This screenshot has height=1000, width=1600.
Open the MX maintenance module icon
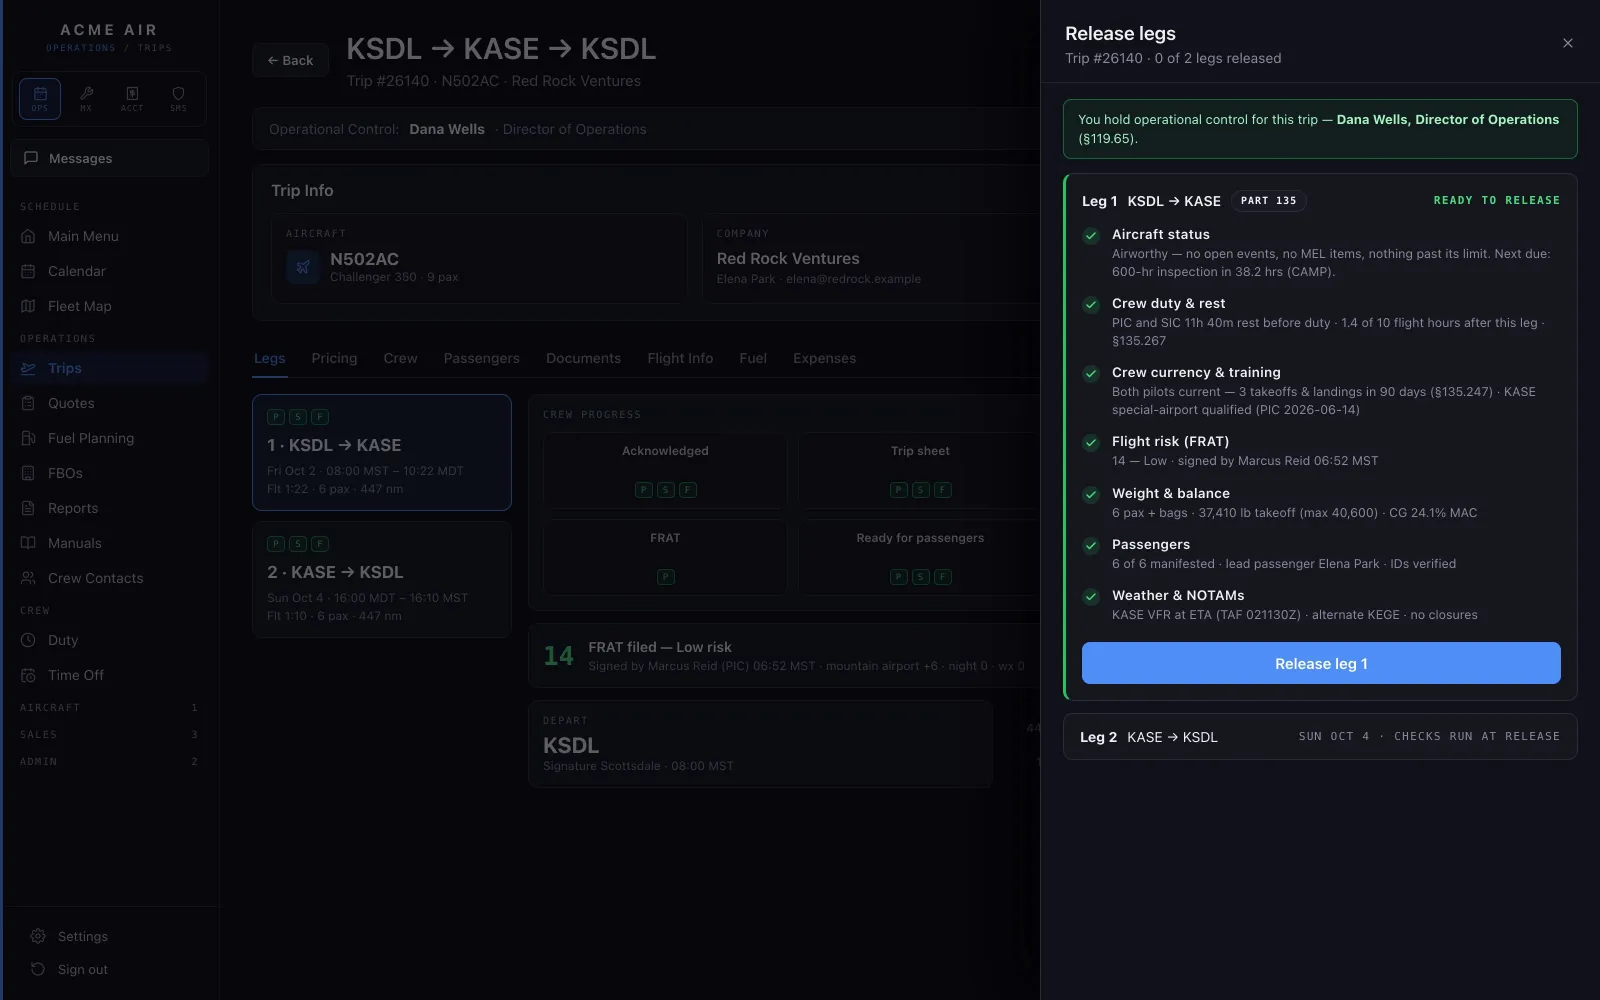86,99
